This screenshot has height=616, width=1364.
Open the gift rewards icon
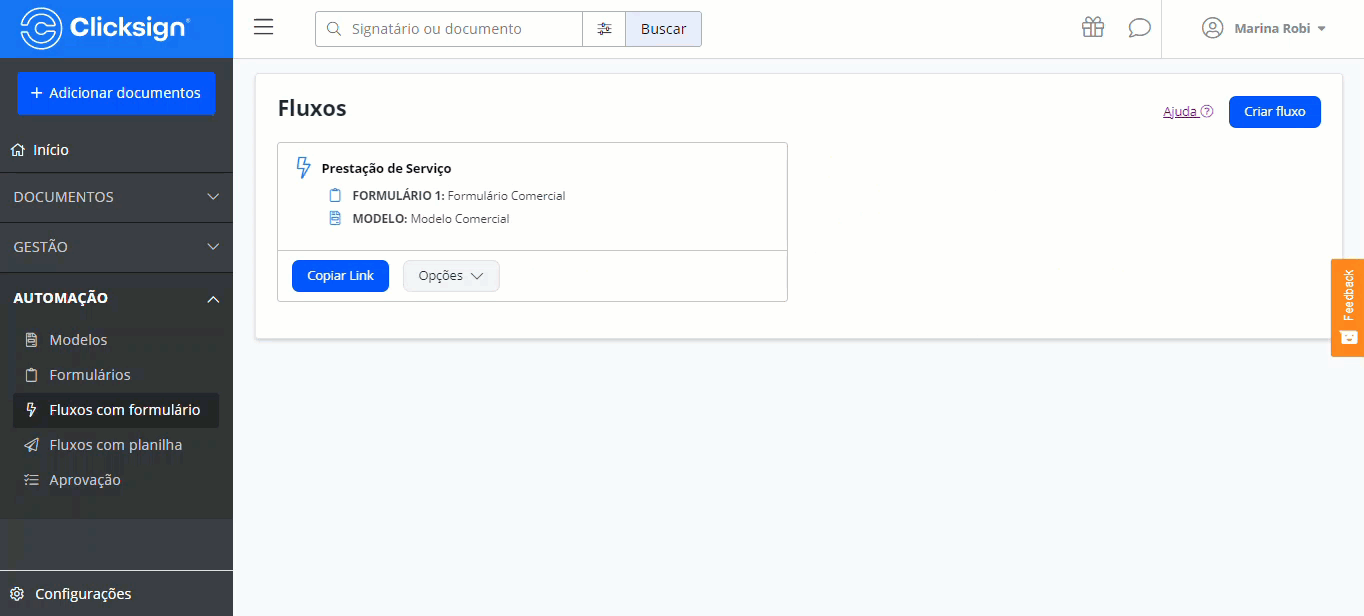(x=1093, y=28)
